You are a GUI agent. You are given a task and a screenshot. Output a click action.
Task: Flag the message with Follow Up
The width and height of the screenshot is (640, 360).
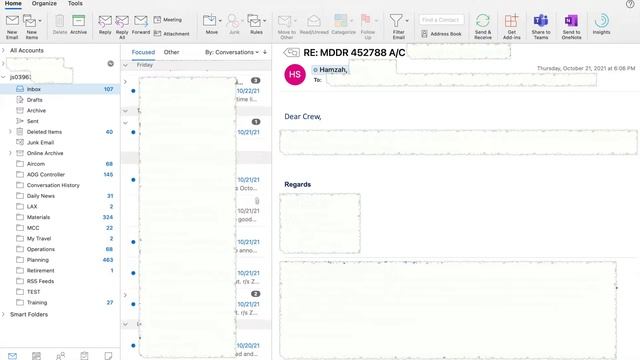[x=368, y=27]
